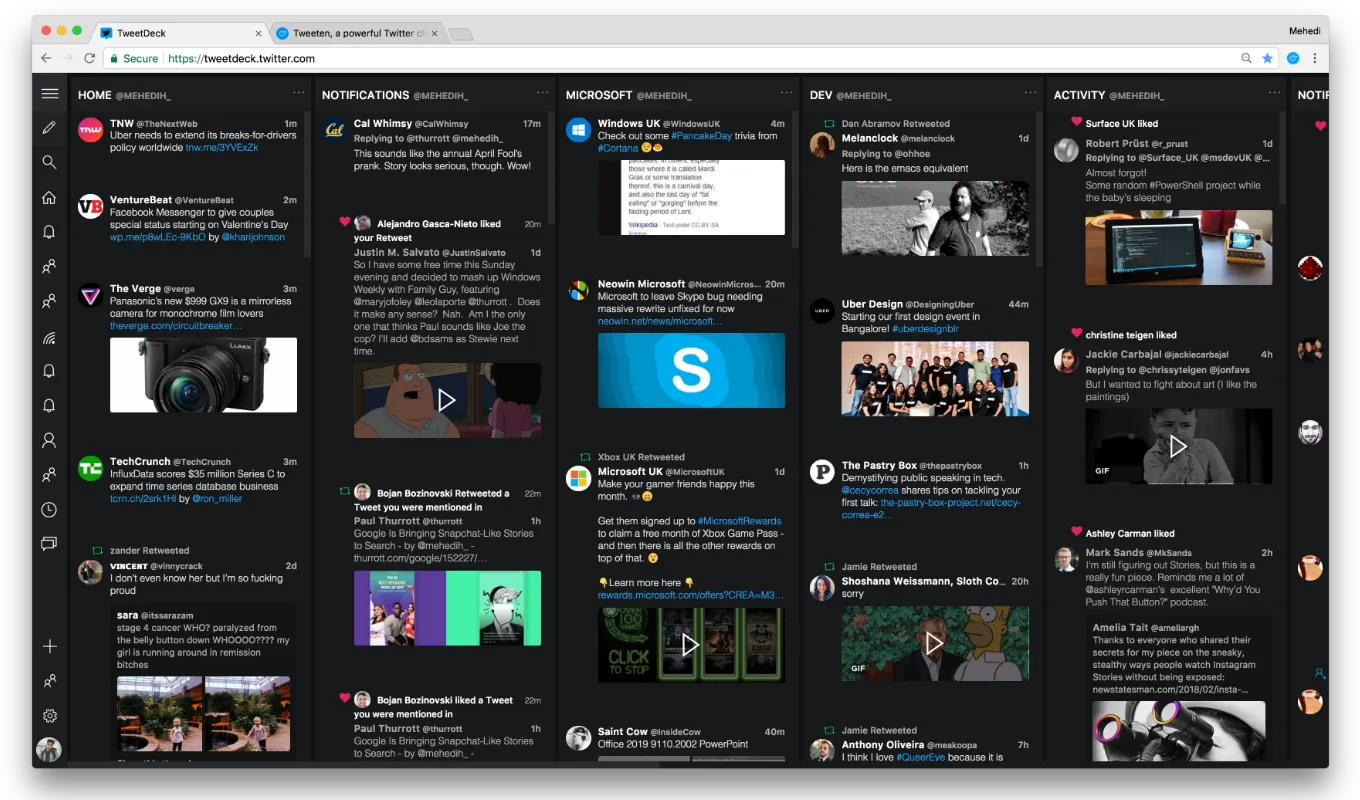
Task: Open Microsoft column options menu
Action: click(x=786, y=93)
